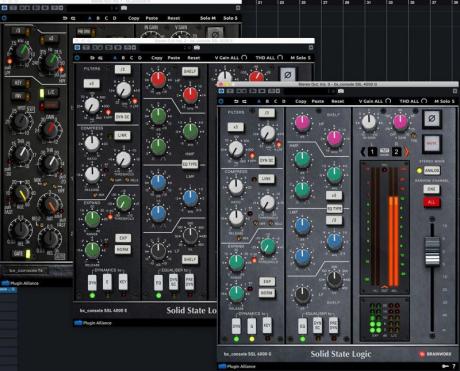Click the Brainworx logo in front window

pos(436,354)
